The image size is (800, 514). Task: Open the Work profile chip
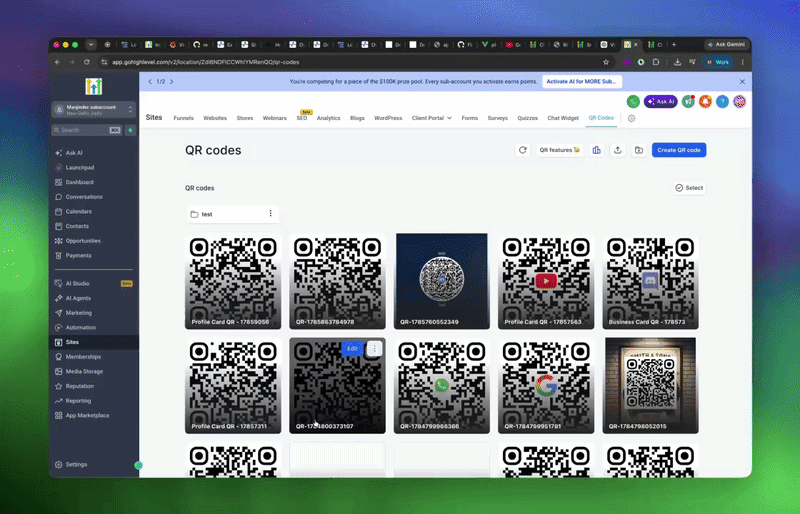[x=718, y=62]
